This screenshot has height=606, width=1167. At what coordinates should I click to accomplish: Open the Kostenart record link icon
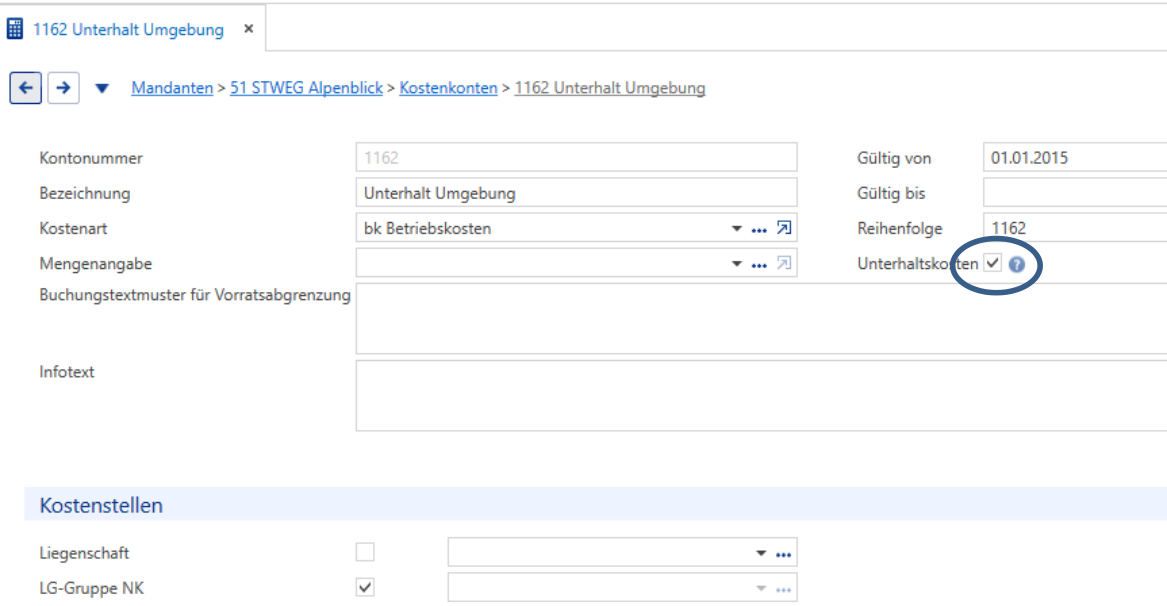click(784, 228)
